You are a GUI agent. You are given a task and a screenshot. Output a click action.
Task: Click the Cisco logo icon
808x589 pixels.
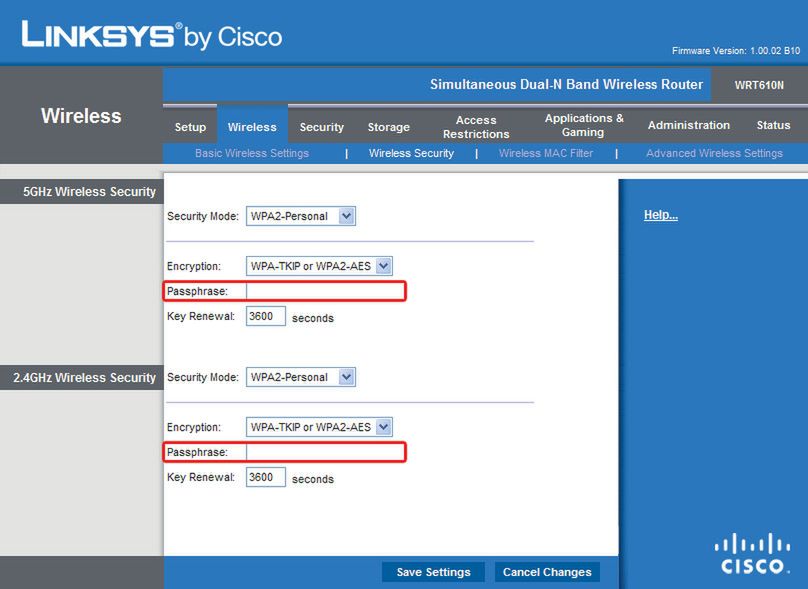click(750, 555)
